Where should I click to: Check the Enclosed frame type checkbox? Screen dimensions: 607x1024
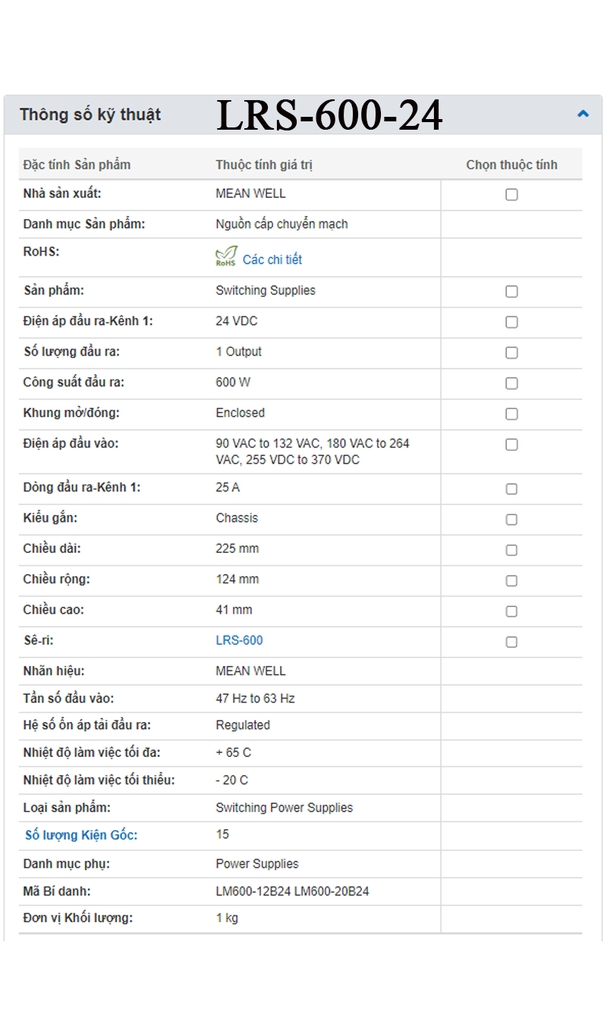click(511, 414)
